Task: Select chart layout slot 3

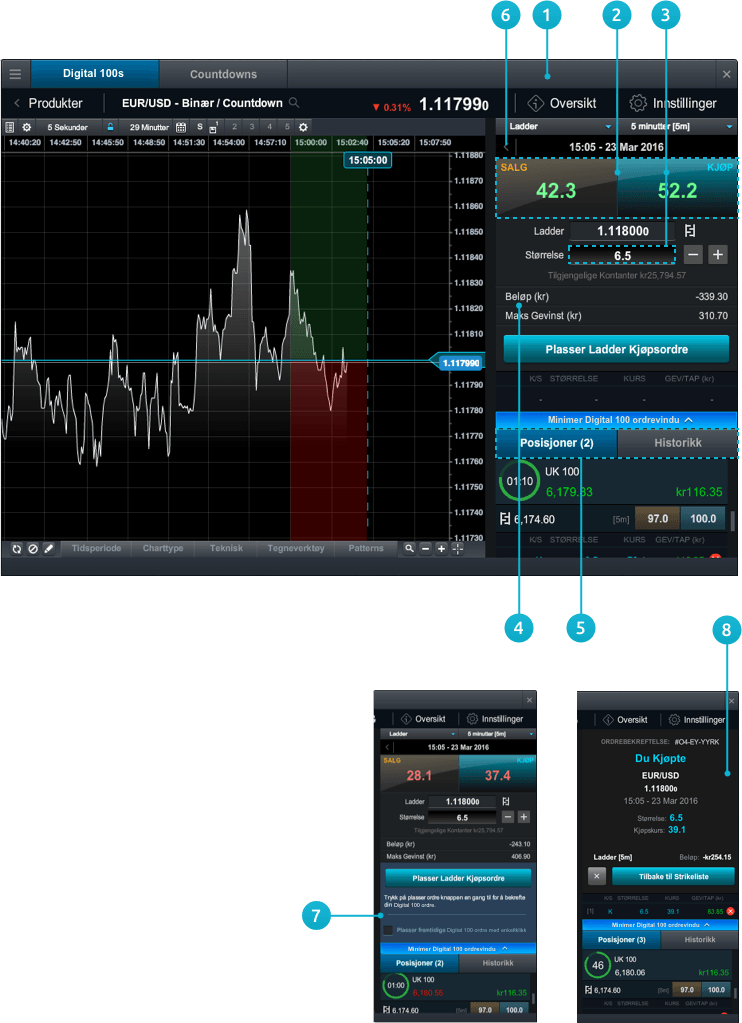Action: click(252, 127)
